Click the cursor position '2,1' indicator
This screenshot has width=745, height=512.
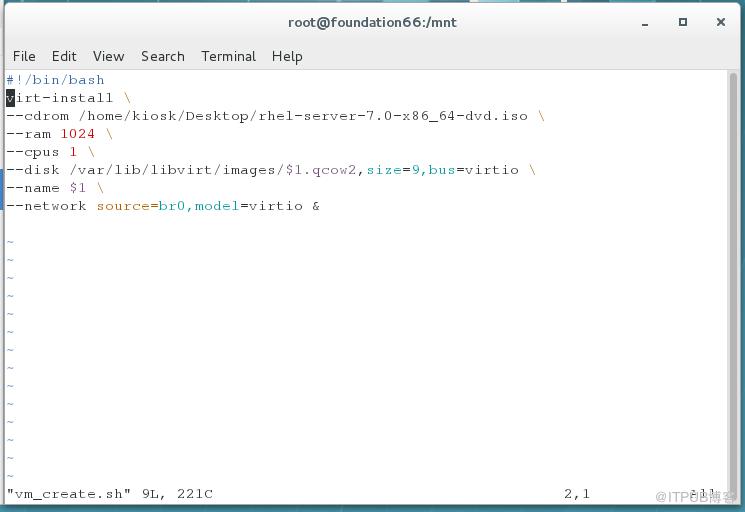coord(577,494)
